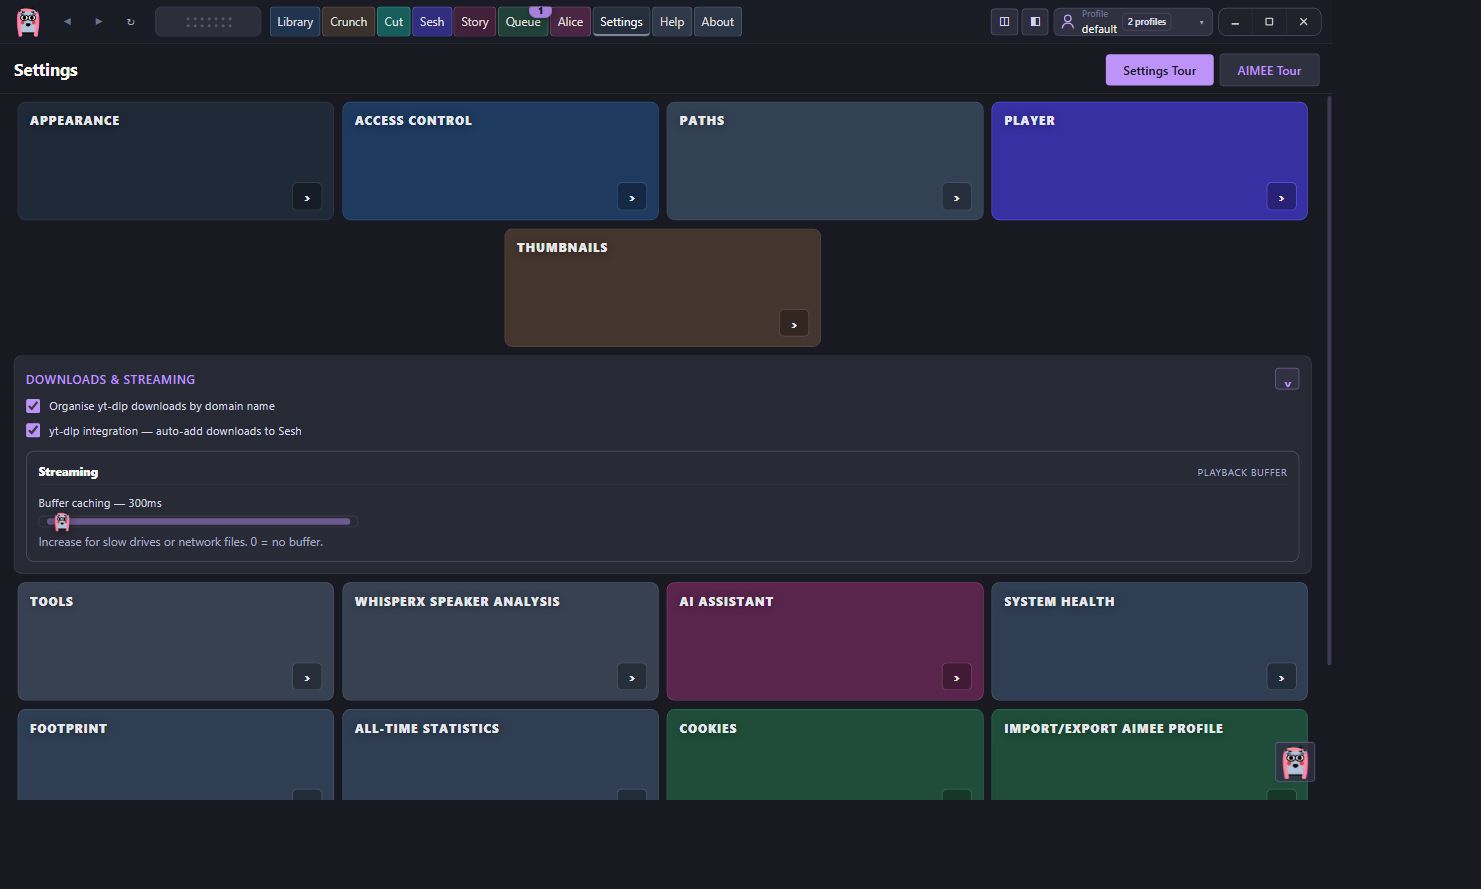
Task: Go forward with the right arrow
Action: (x=98, y=21)
